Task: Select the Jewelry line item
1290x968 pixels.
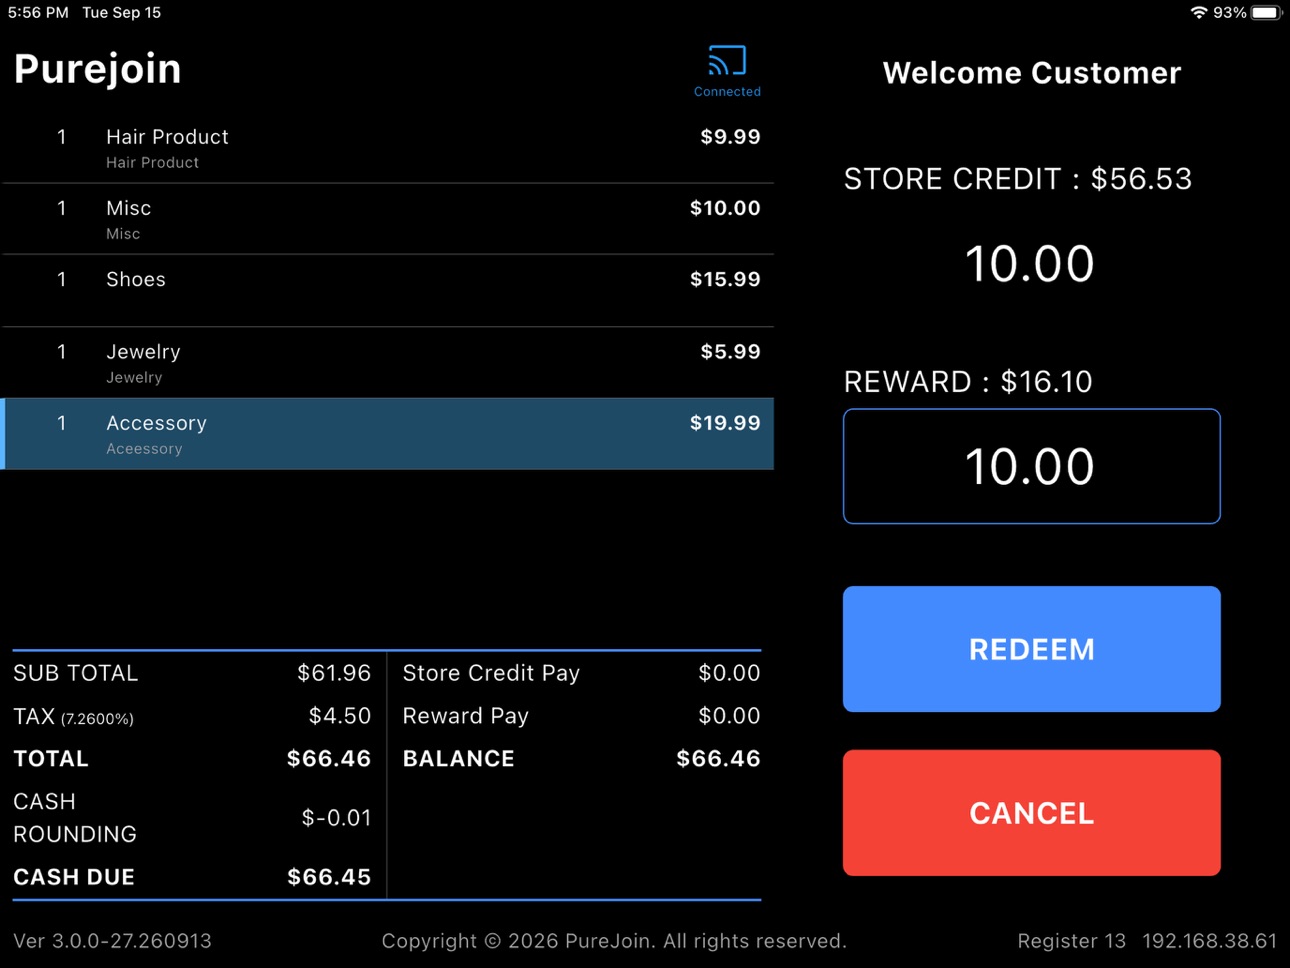Action: coord(388,363)
